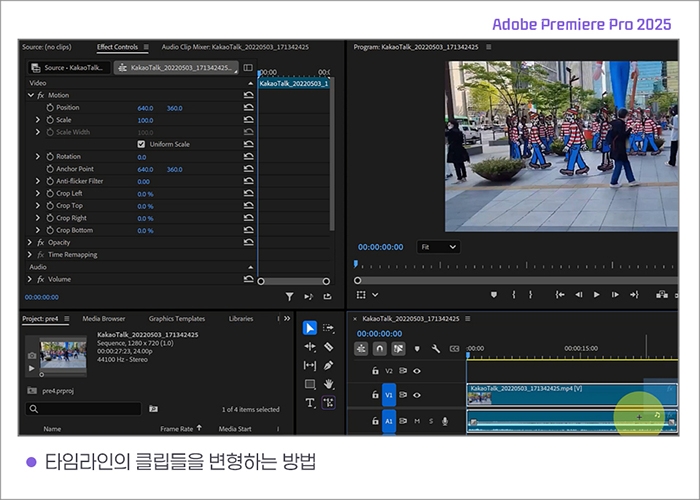Open the Fit zoom level dropdown
Viewport: 700px width, 500px height.
(438, 247)
